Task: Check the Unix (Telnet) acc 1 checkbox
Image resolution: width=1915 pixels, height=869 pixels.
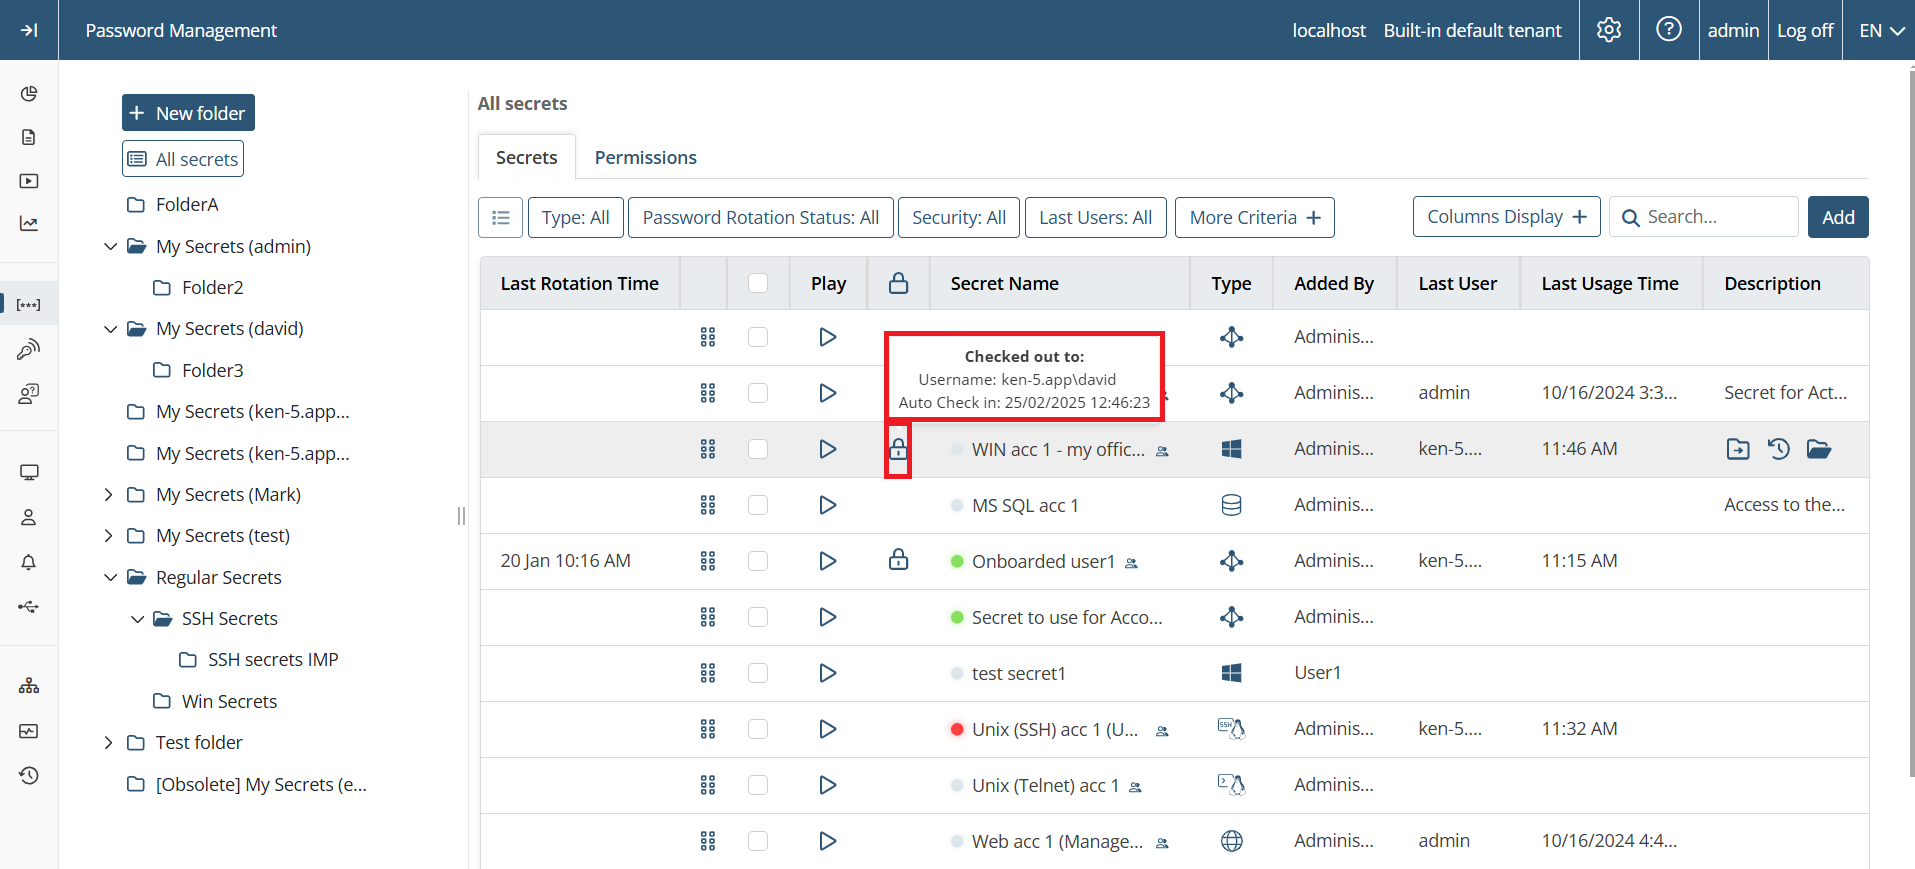Action: pyautogui.click(x=758, y=785)
